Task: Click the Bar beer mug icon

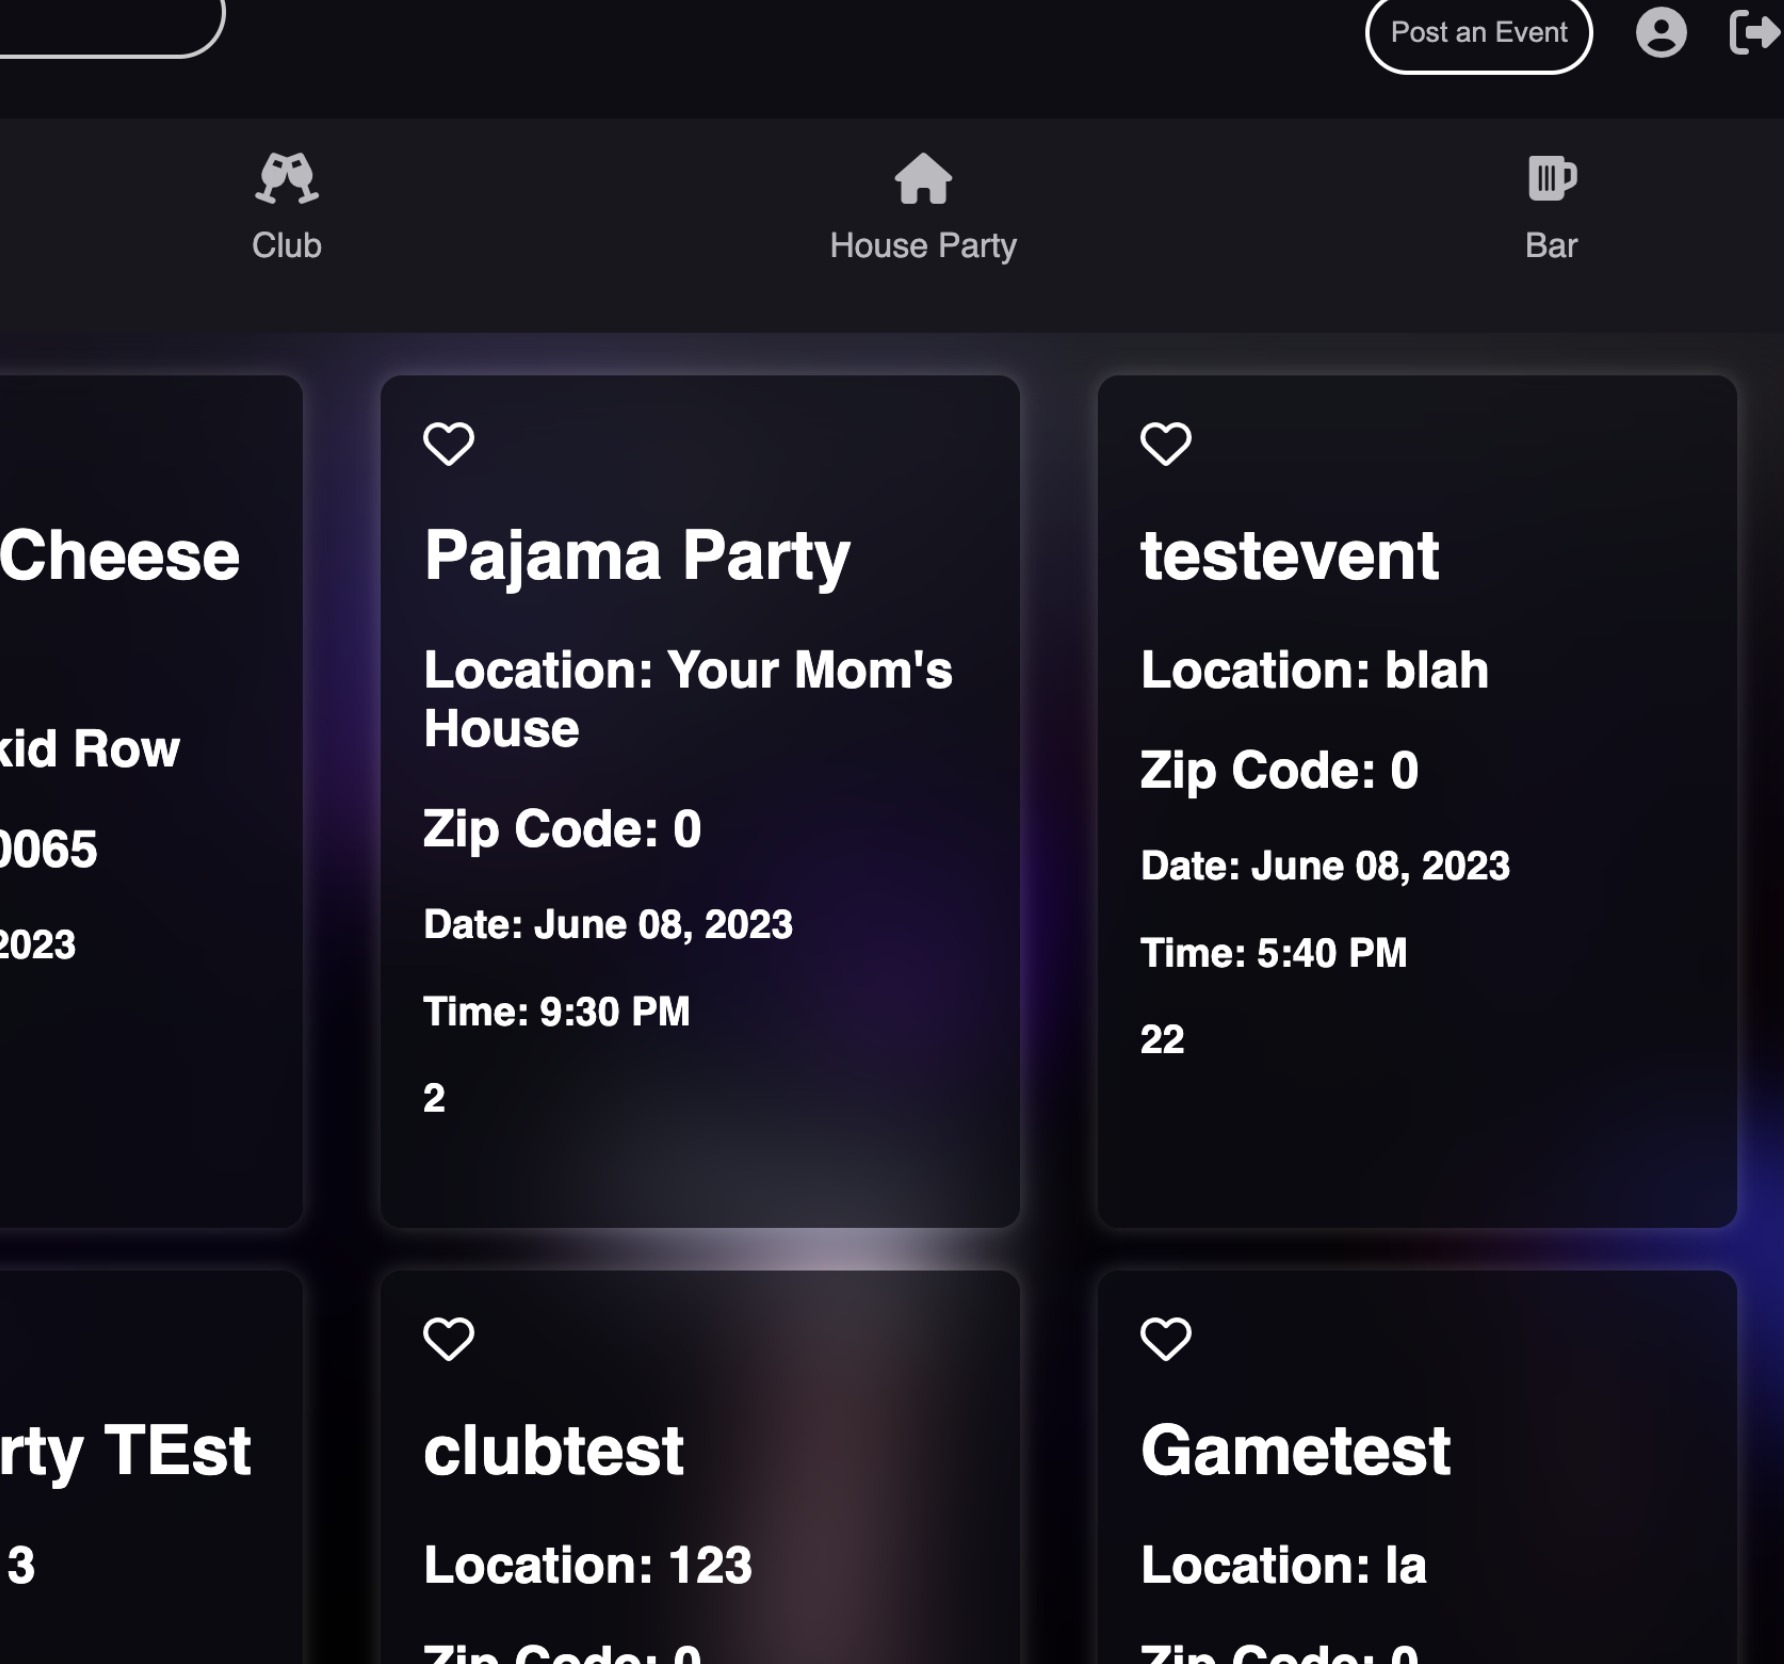Action: 1551,179
